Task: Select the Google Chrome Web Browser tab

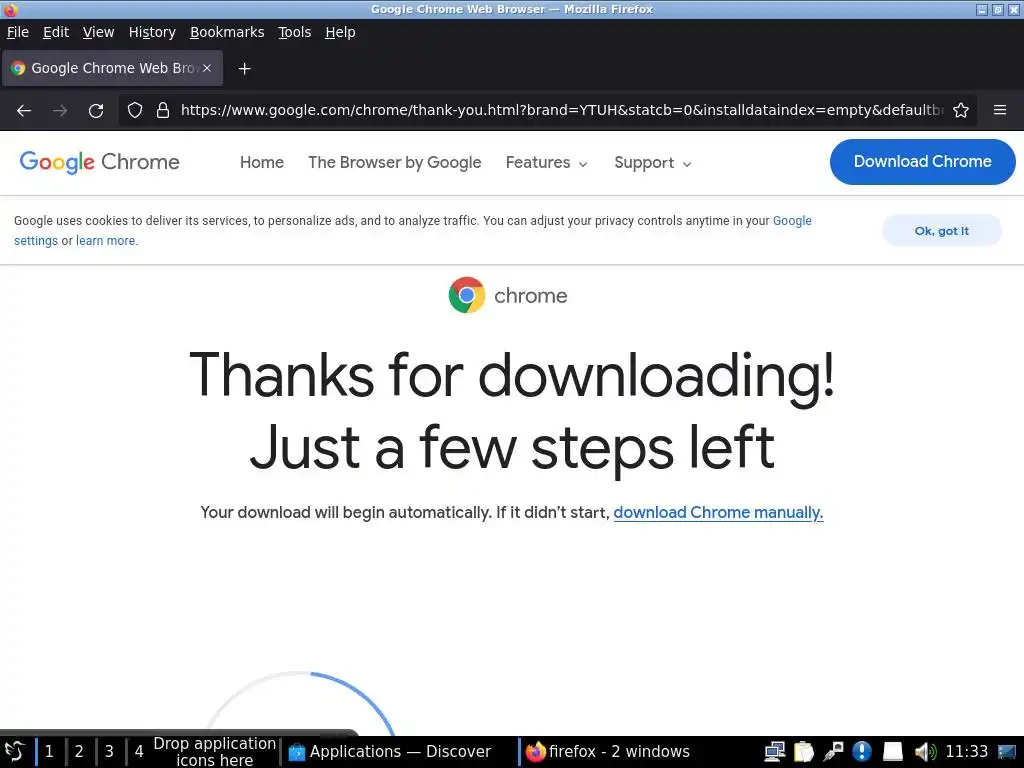Action: [x=112, y=68]
